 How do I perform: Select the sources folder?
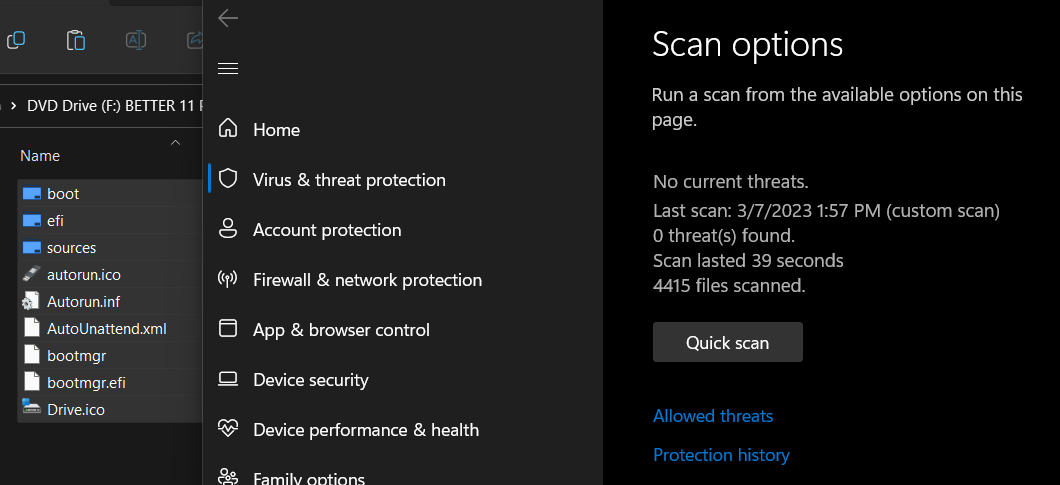click(71, 248)
